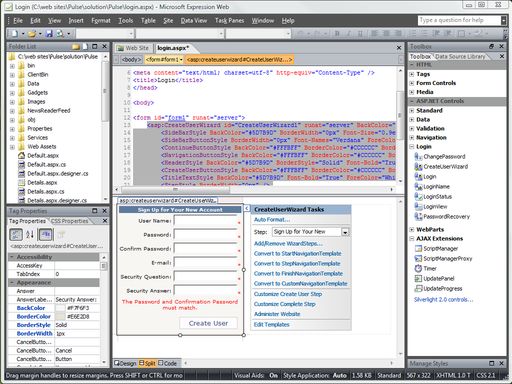Screen dimensions: 512x384
Task: Click the help question search box
Action: (x=459, y=20)
